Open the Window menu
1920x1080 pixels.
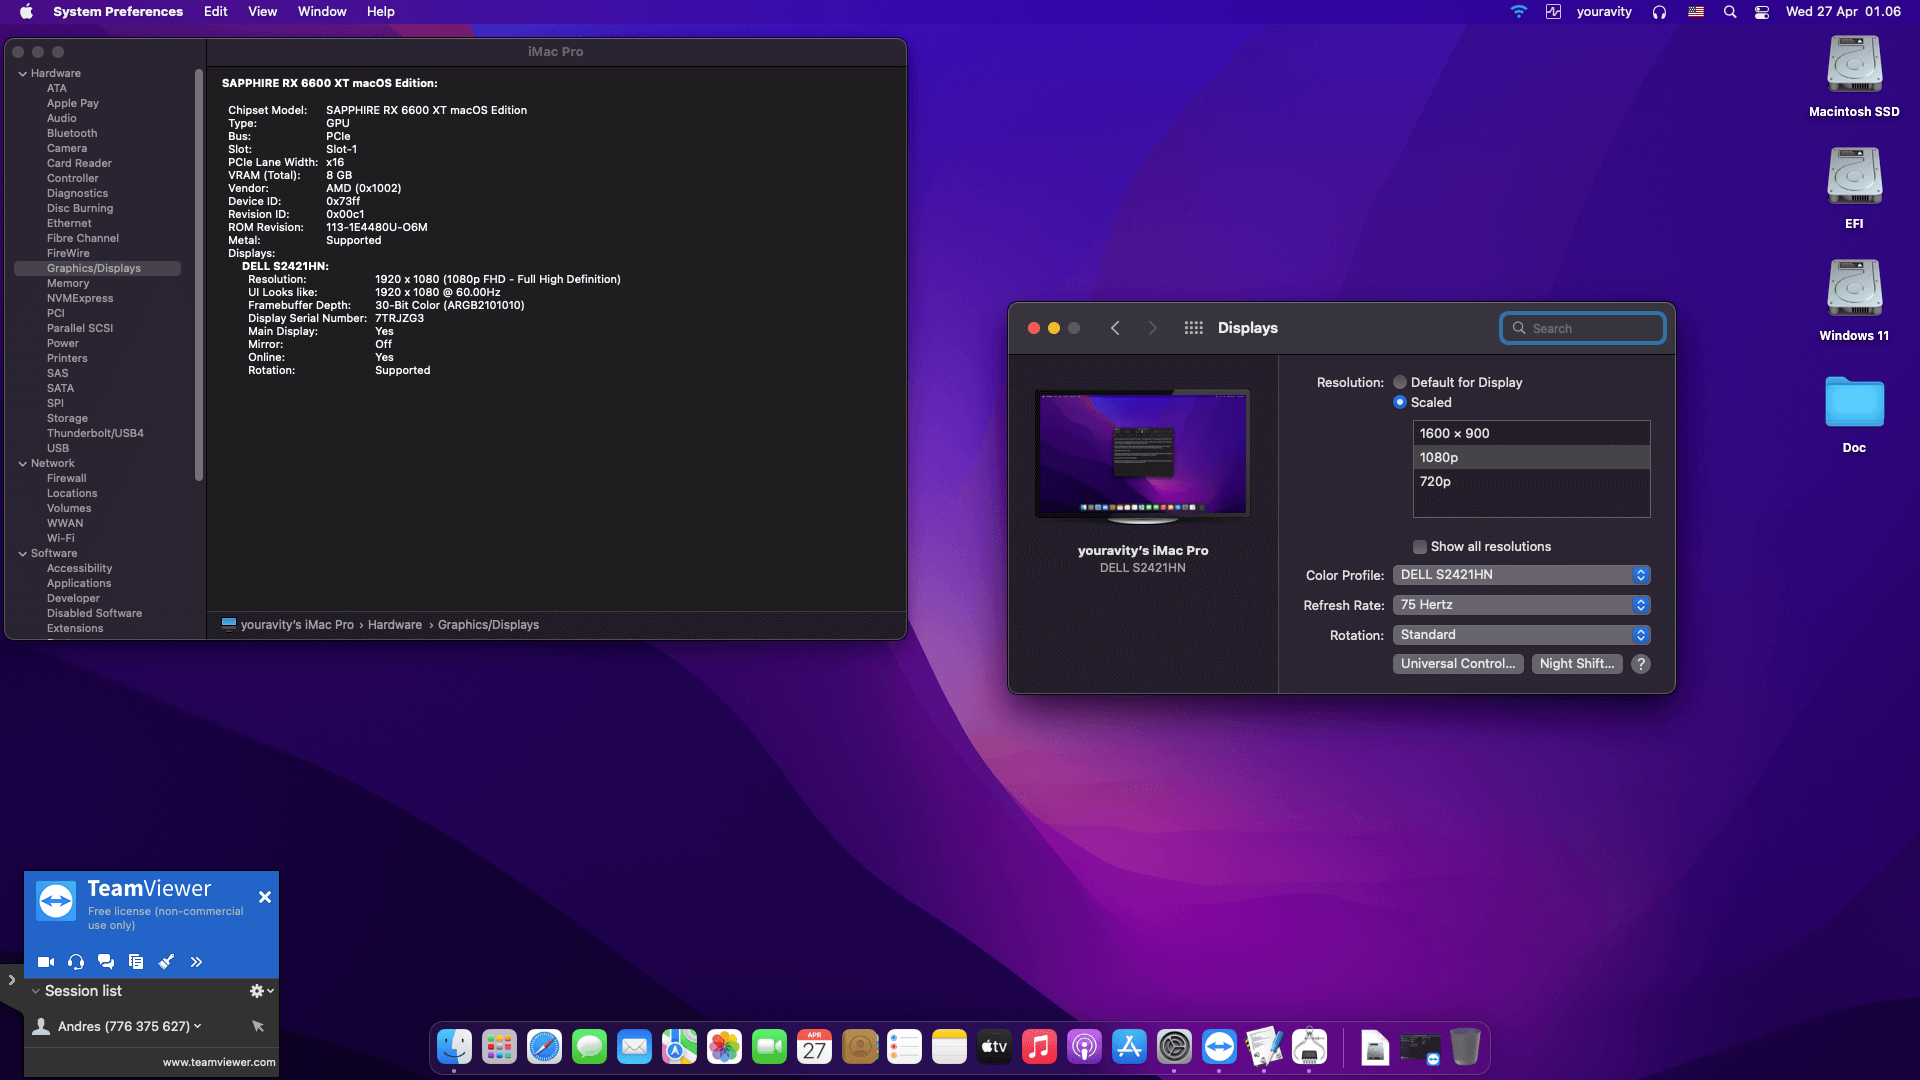tap(322, 12)
